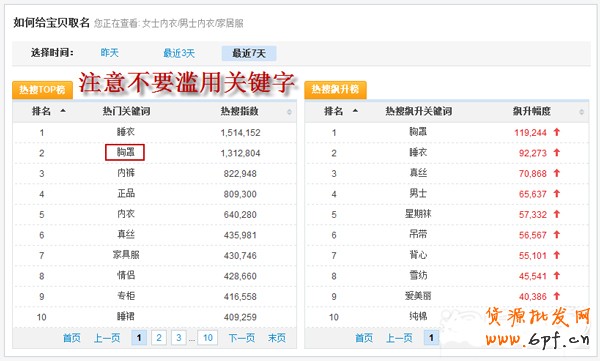
Task: Select the 最近7天 time filter
Action: tap(249, 53)
